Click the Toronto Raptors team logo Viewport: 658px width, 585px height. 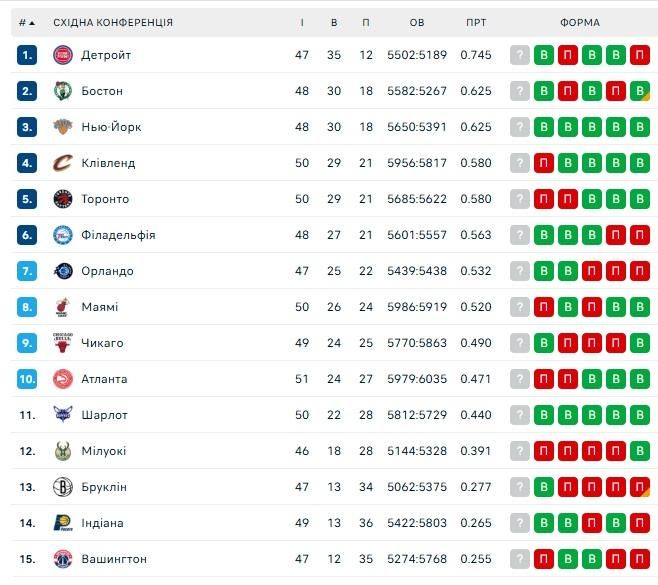(63, 199)
